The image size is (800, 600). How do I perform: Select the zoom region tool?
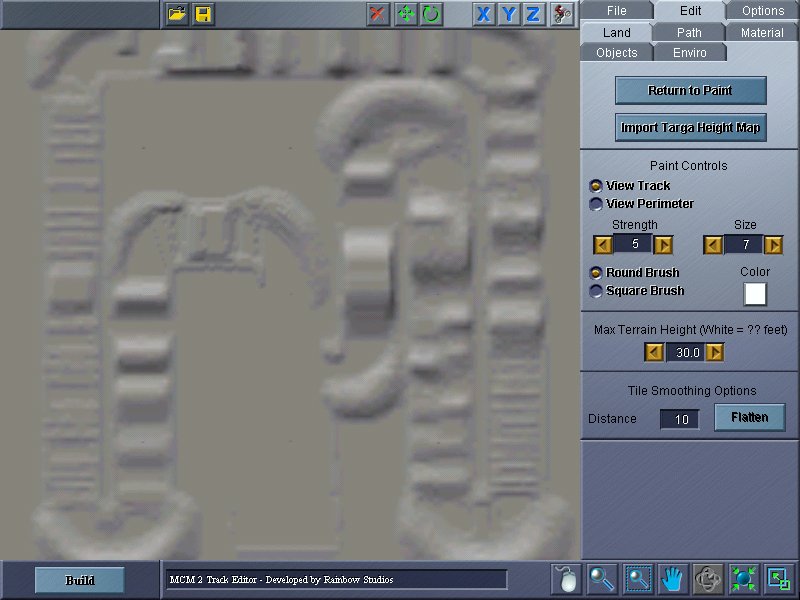[638, 579]
